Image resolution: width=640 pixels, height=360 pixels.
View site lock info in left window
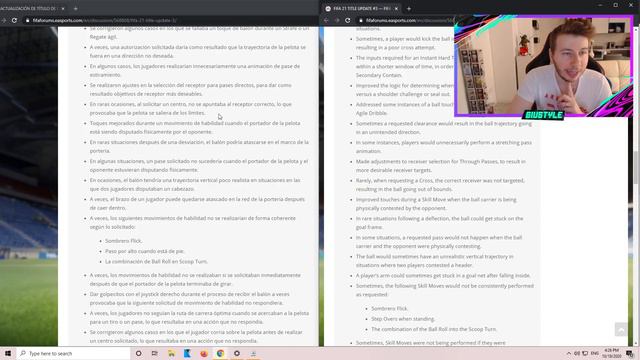click(27, 20)
